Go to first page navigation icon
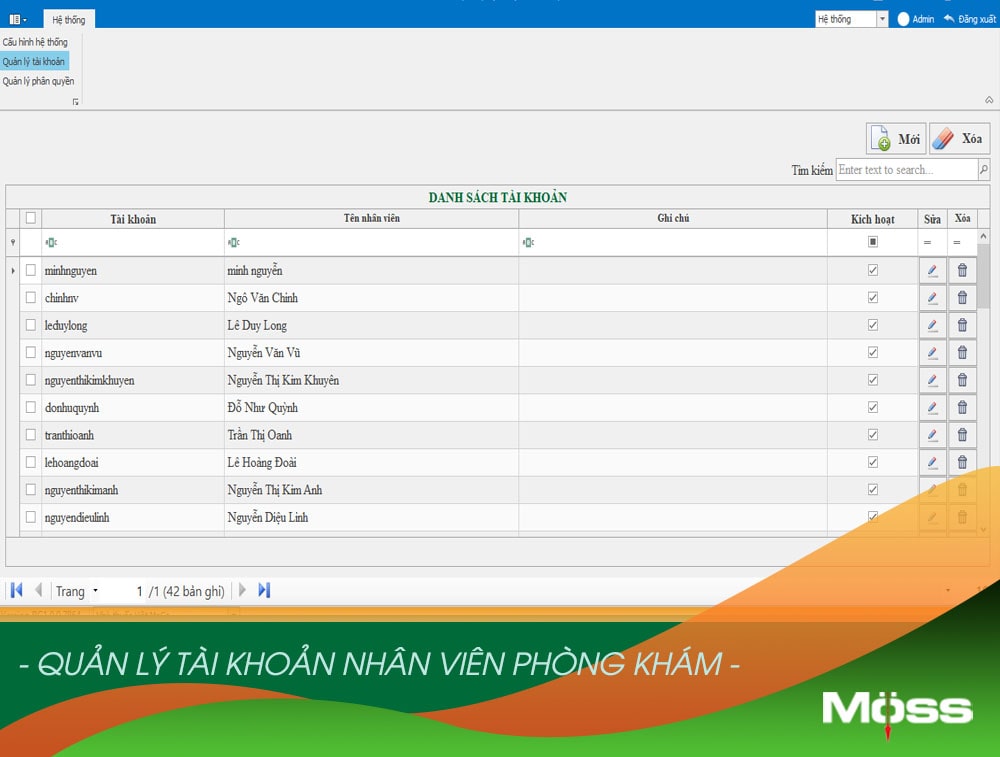This screenshot has width=1000, height=757. tap(16, 590)
